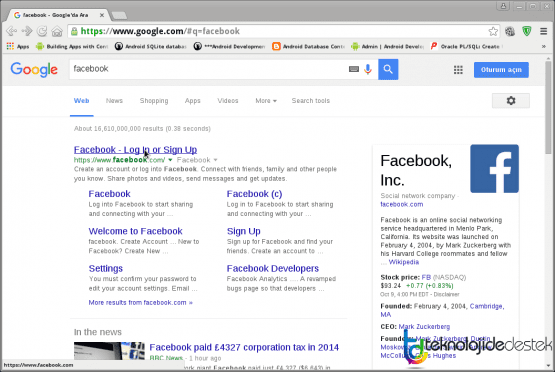Click the globe extension icon in toolbar
This screenshot has width=555, height=372.
click(x=510, y=31)
